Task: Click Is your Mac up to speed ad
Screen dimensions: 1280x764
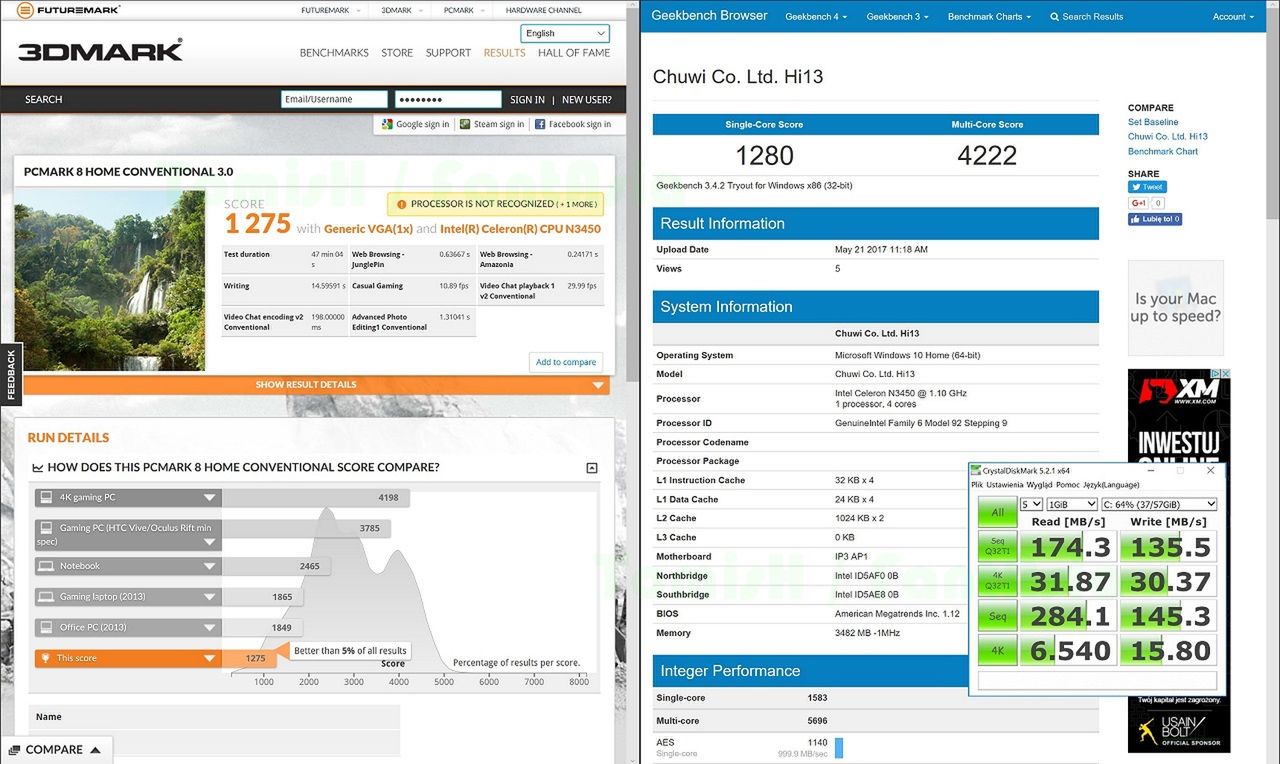Action: coord(1176,308)
